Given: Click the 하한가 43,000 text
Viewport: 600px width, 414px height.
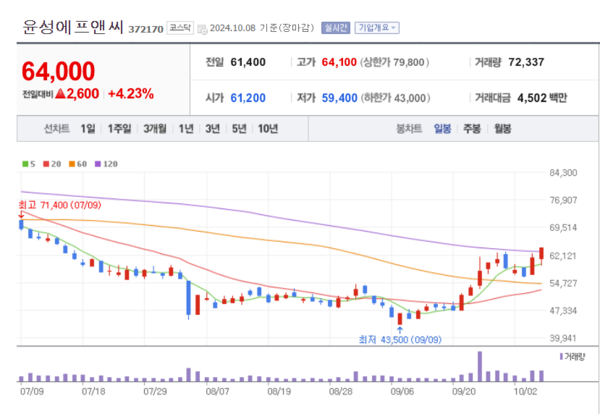Looking at the screenshot, I should pyautogui.click(x=395, y=98).
